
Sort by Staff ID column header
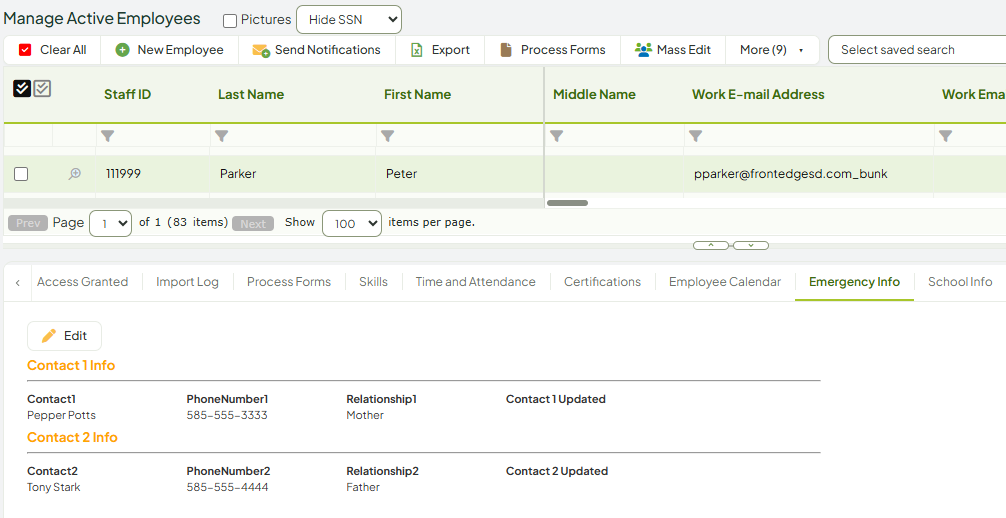[128, 94]
